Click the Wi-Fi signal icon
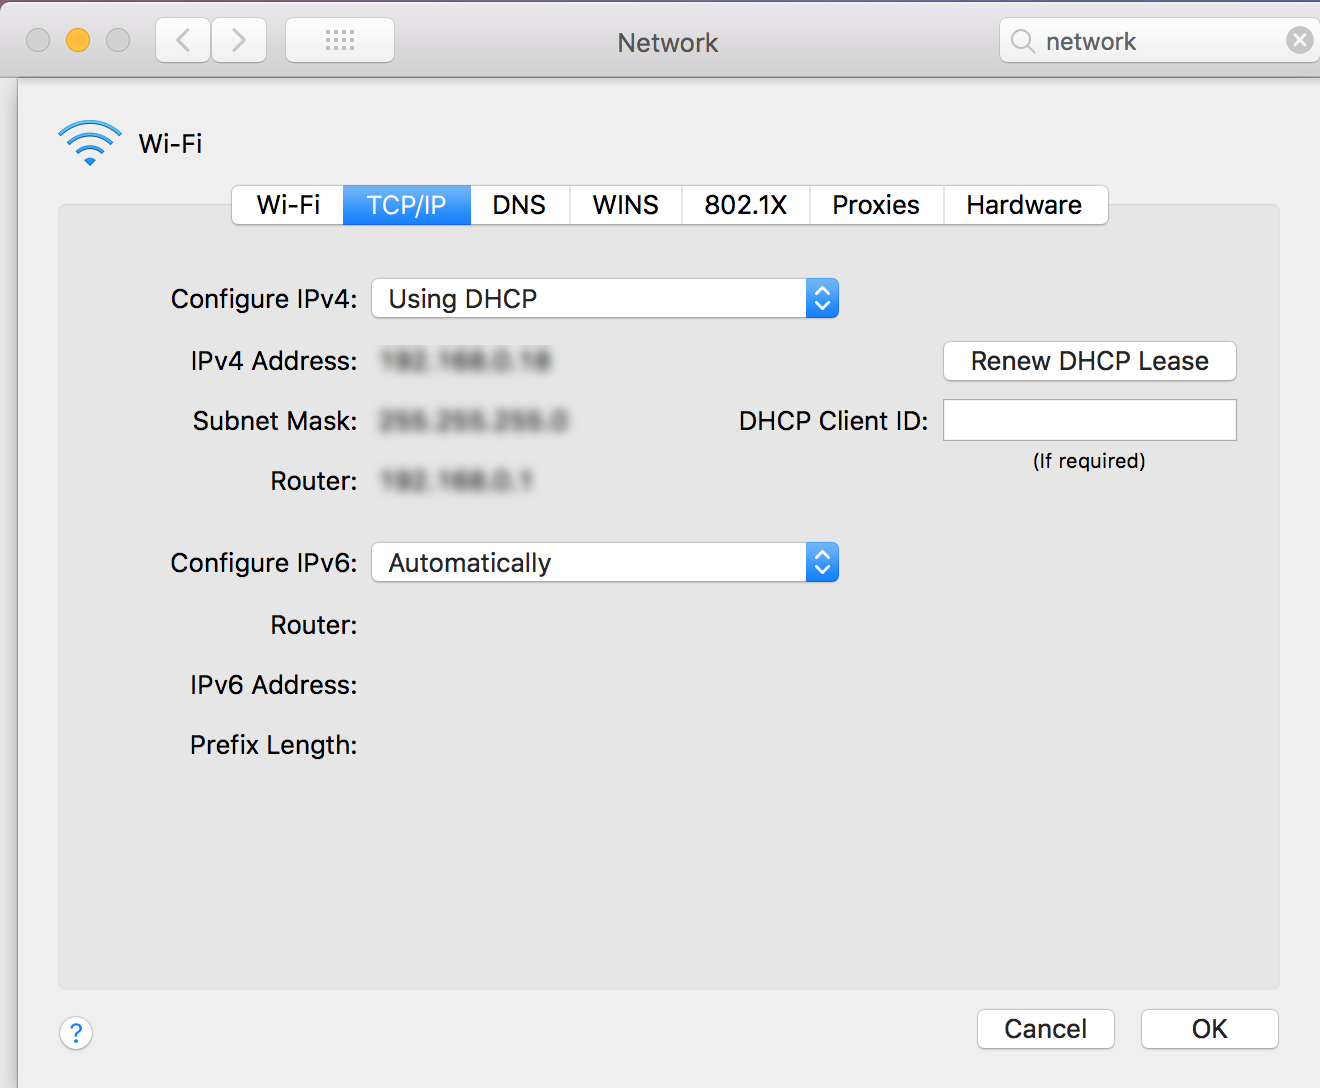Viewport: 1320px width, 1088px height. 90,143
